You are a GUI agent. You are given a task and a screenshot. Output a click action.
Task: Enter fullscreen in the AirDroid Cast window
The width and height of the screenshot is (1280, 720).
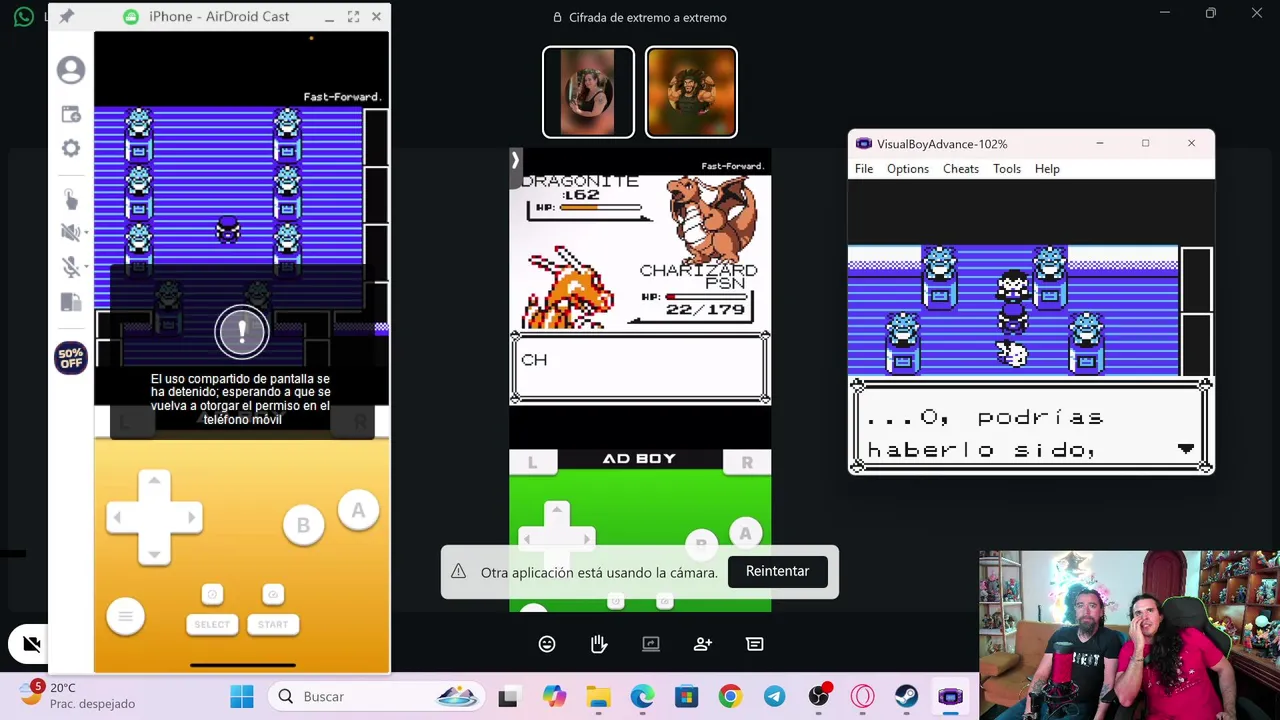click(x=353, y=17)
